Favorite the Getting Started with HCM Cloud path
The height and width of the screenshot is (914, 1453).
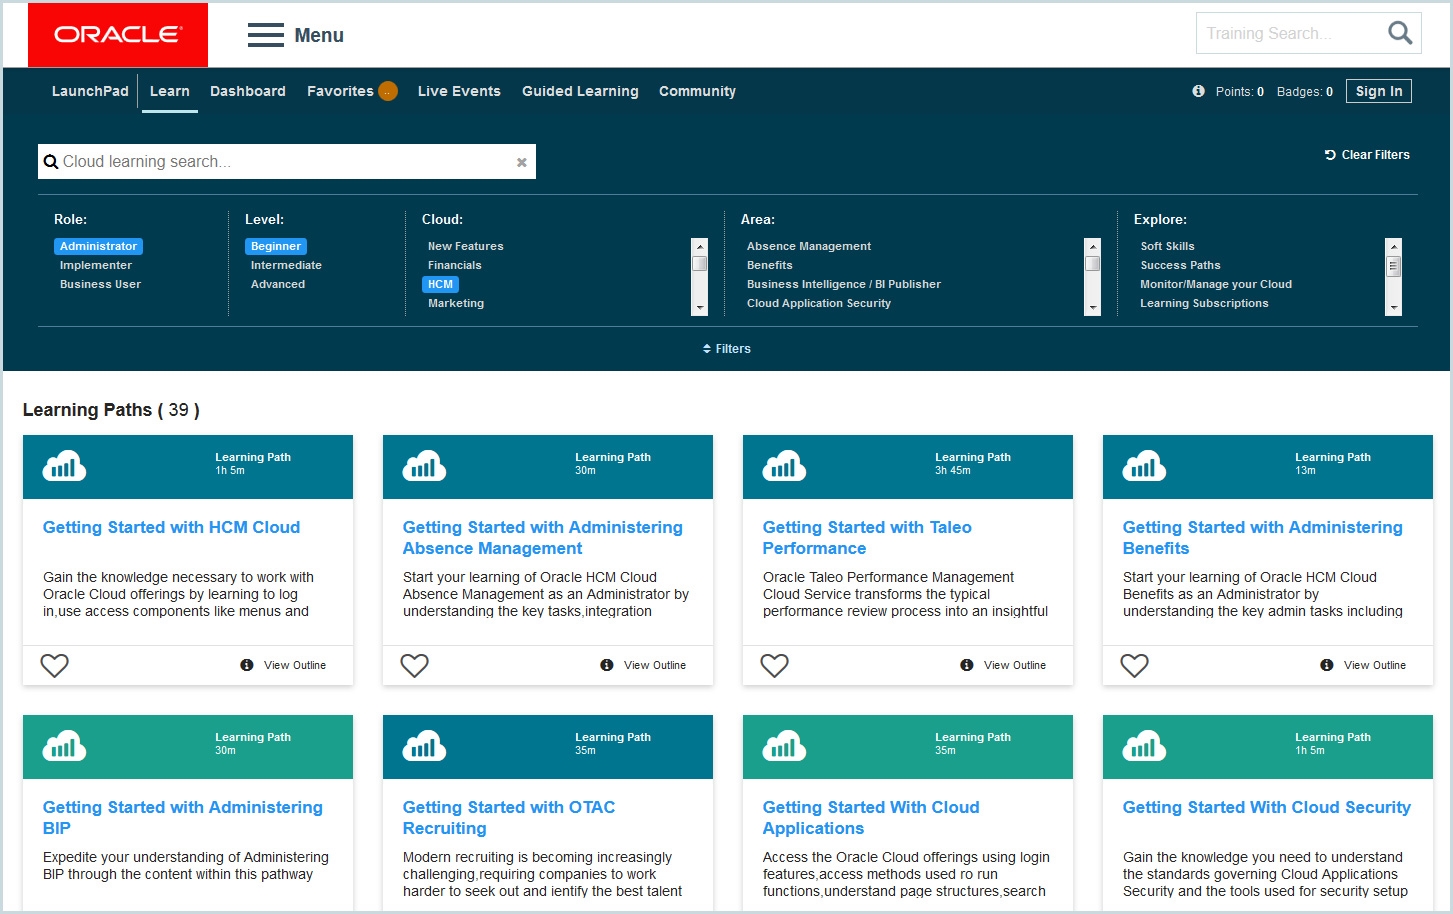tap(55, 665)
